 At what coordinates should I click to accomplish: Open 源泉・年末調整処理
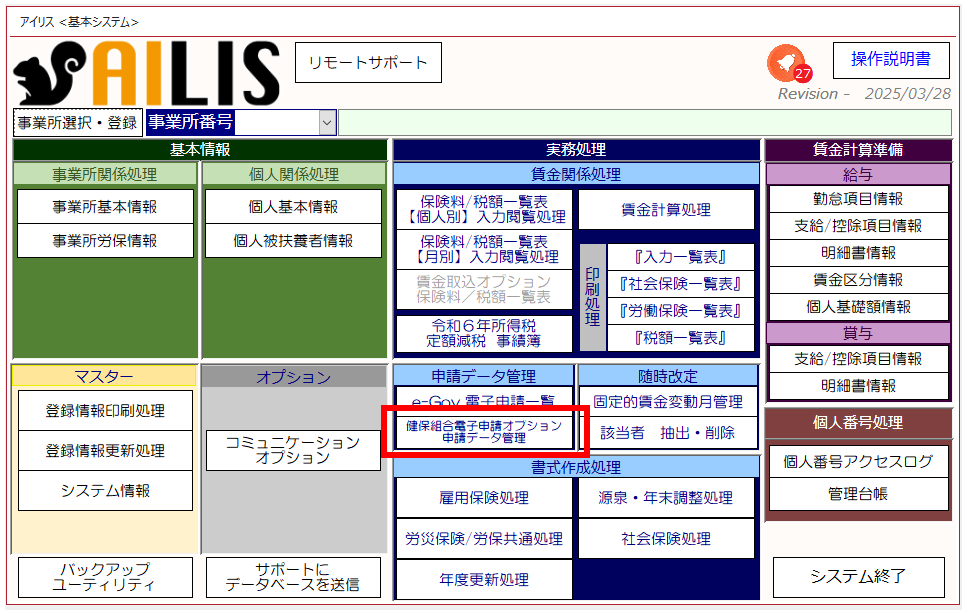pos(665,498)
